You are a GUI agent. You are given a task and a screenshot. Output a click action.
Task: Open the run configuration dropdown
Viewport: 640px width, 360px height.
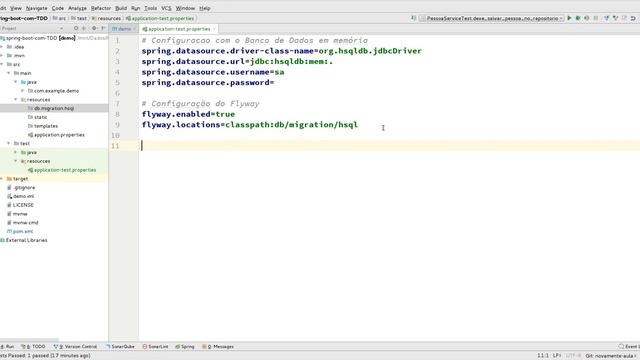tap(492, 18)
